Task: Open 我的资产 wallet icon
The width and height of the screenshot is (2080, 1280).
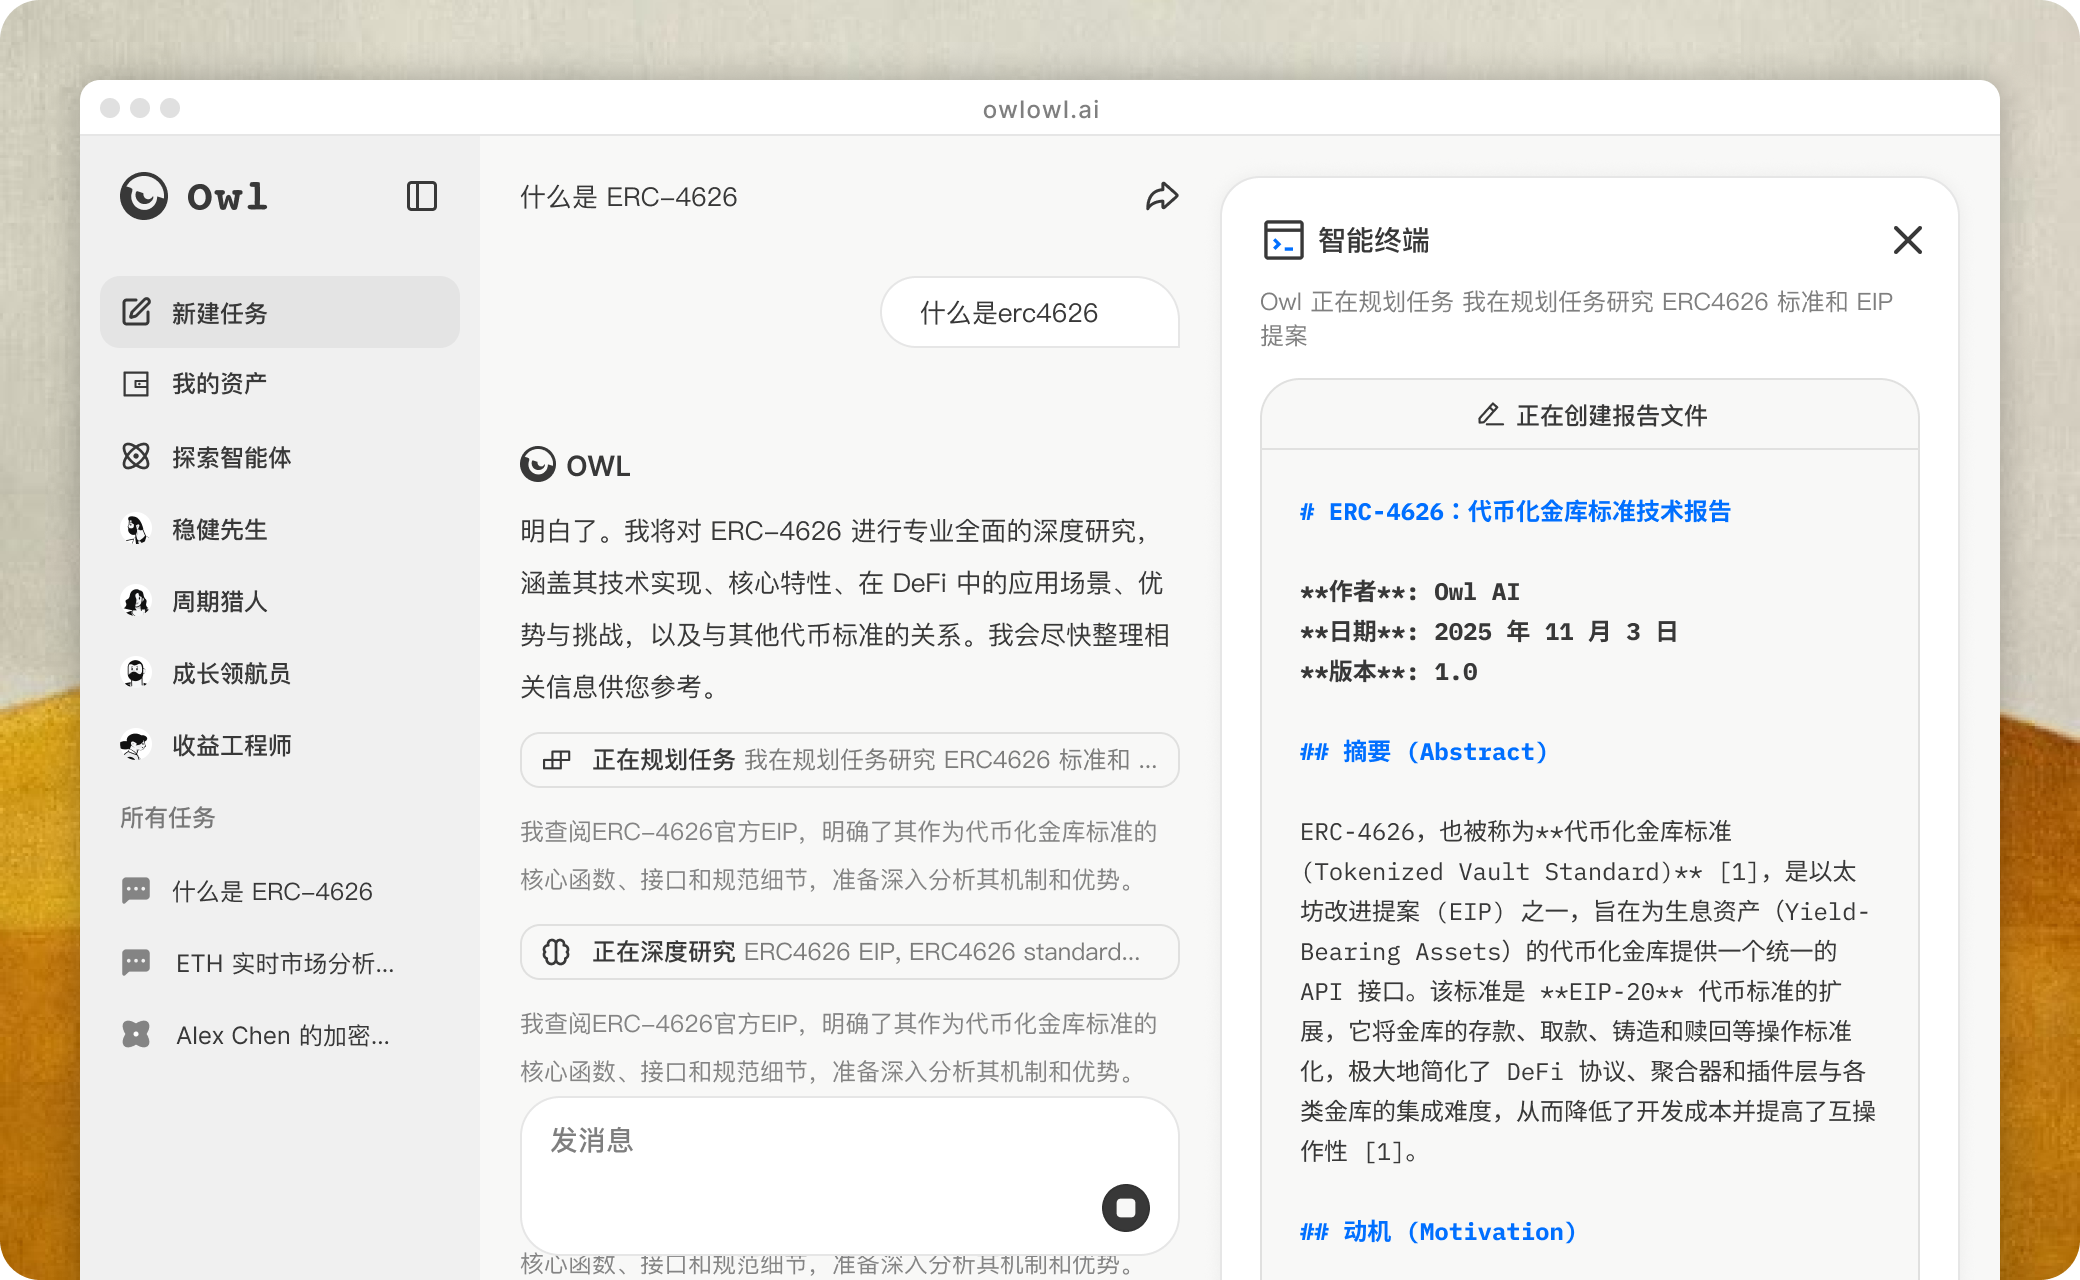Action: (136, 384)
